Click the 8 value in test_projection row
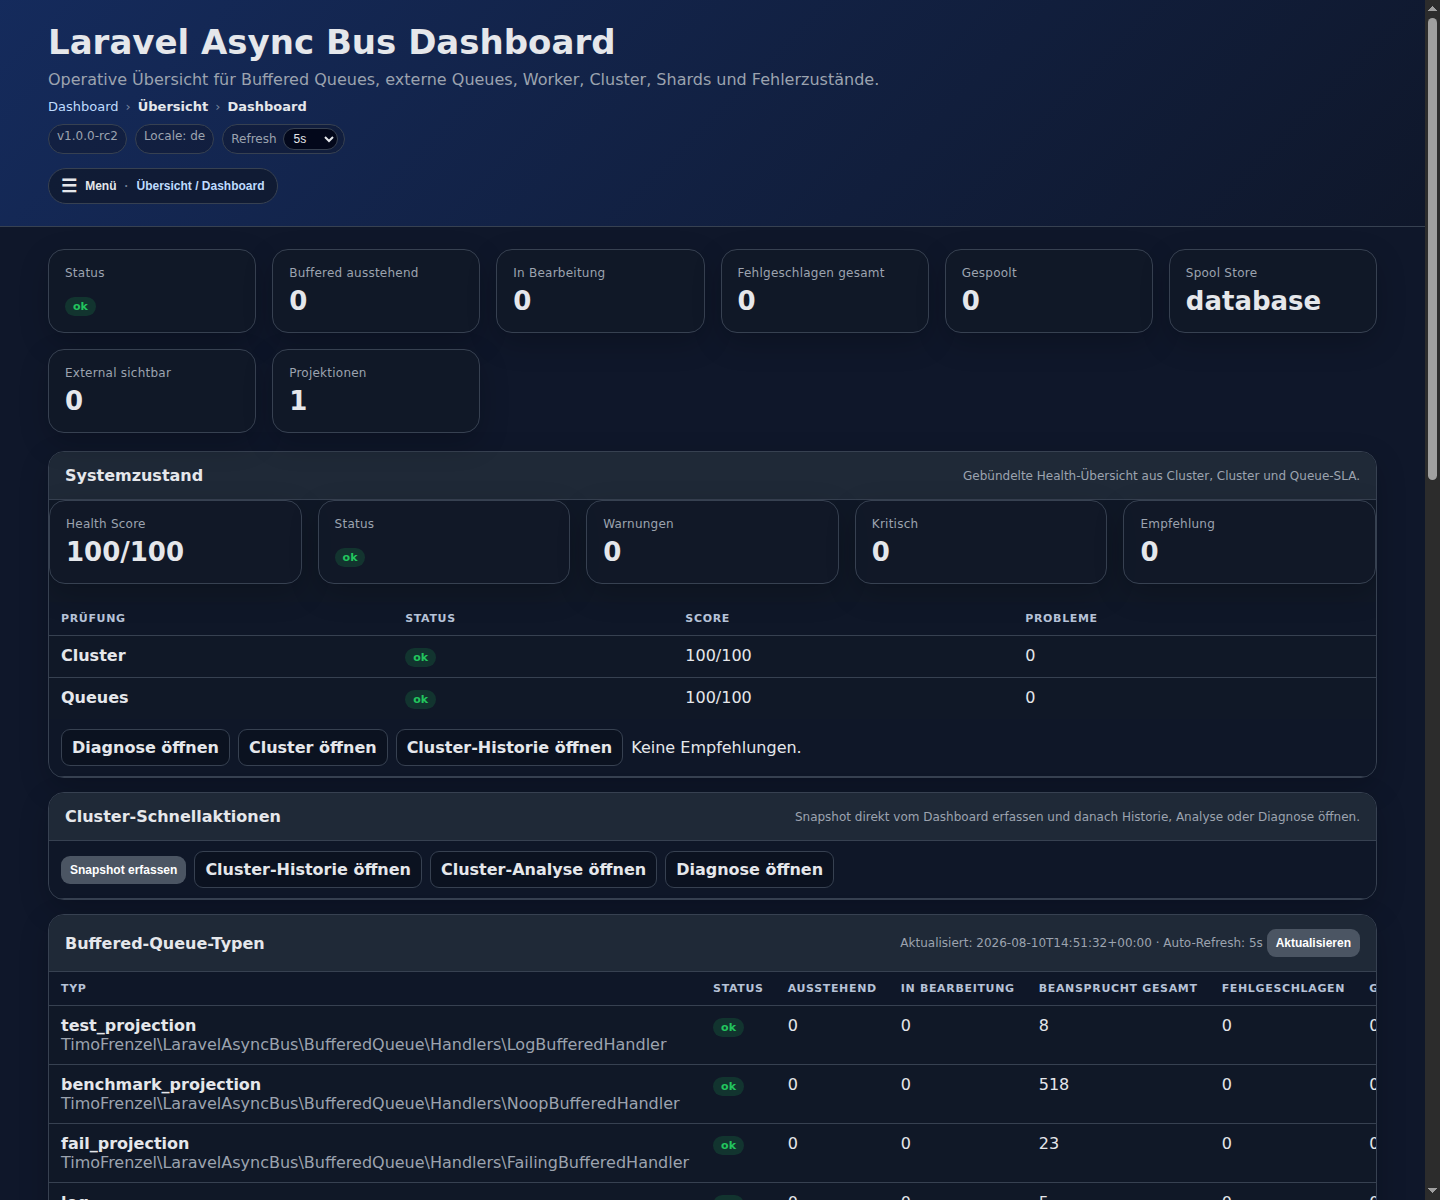 coord(1044,1026)
